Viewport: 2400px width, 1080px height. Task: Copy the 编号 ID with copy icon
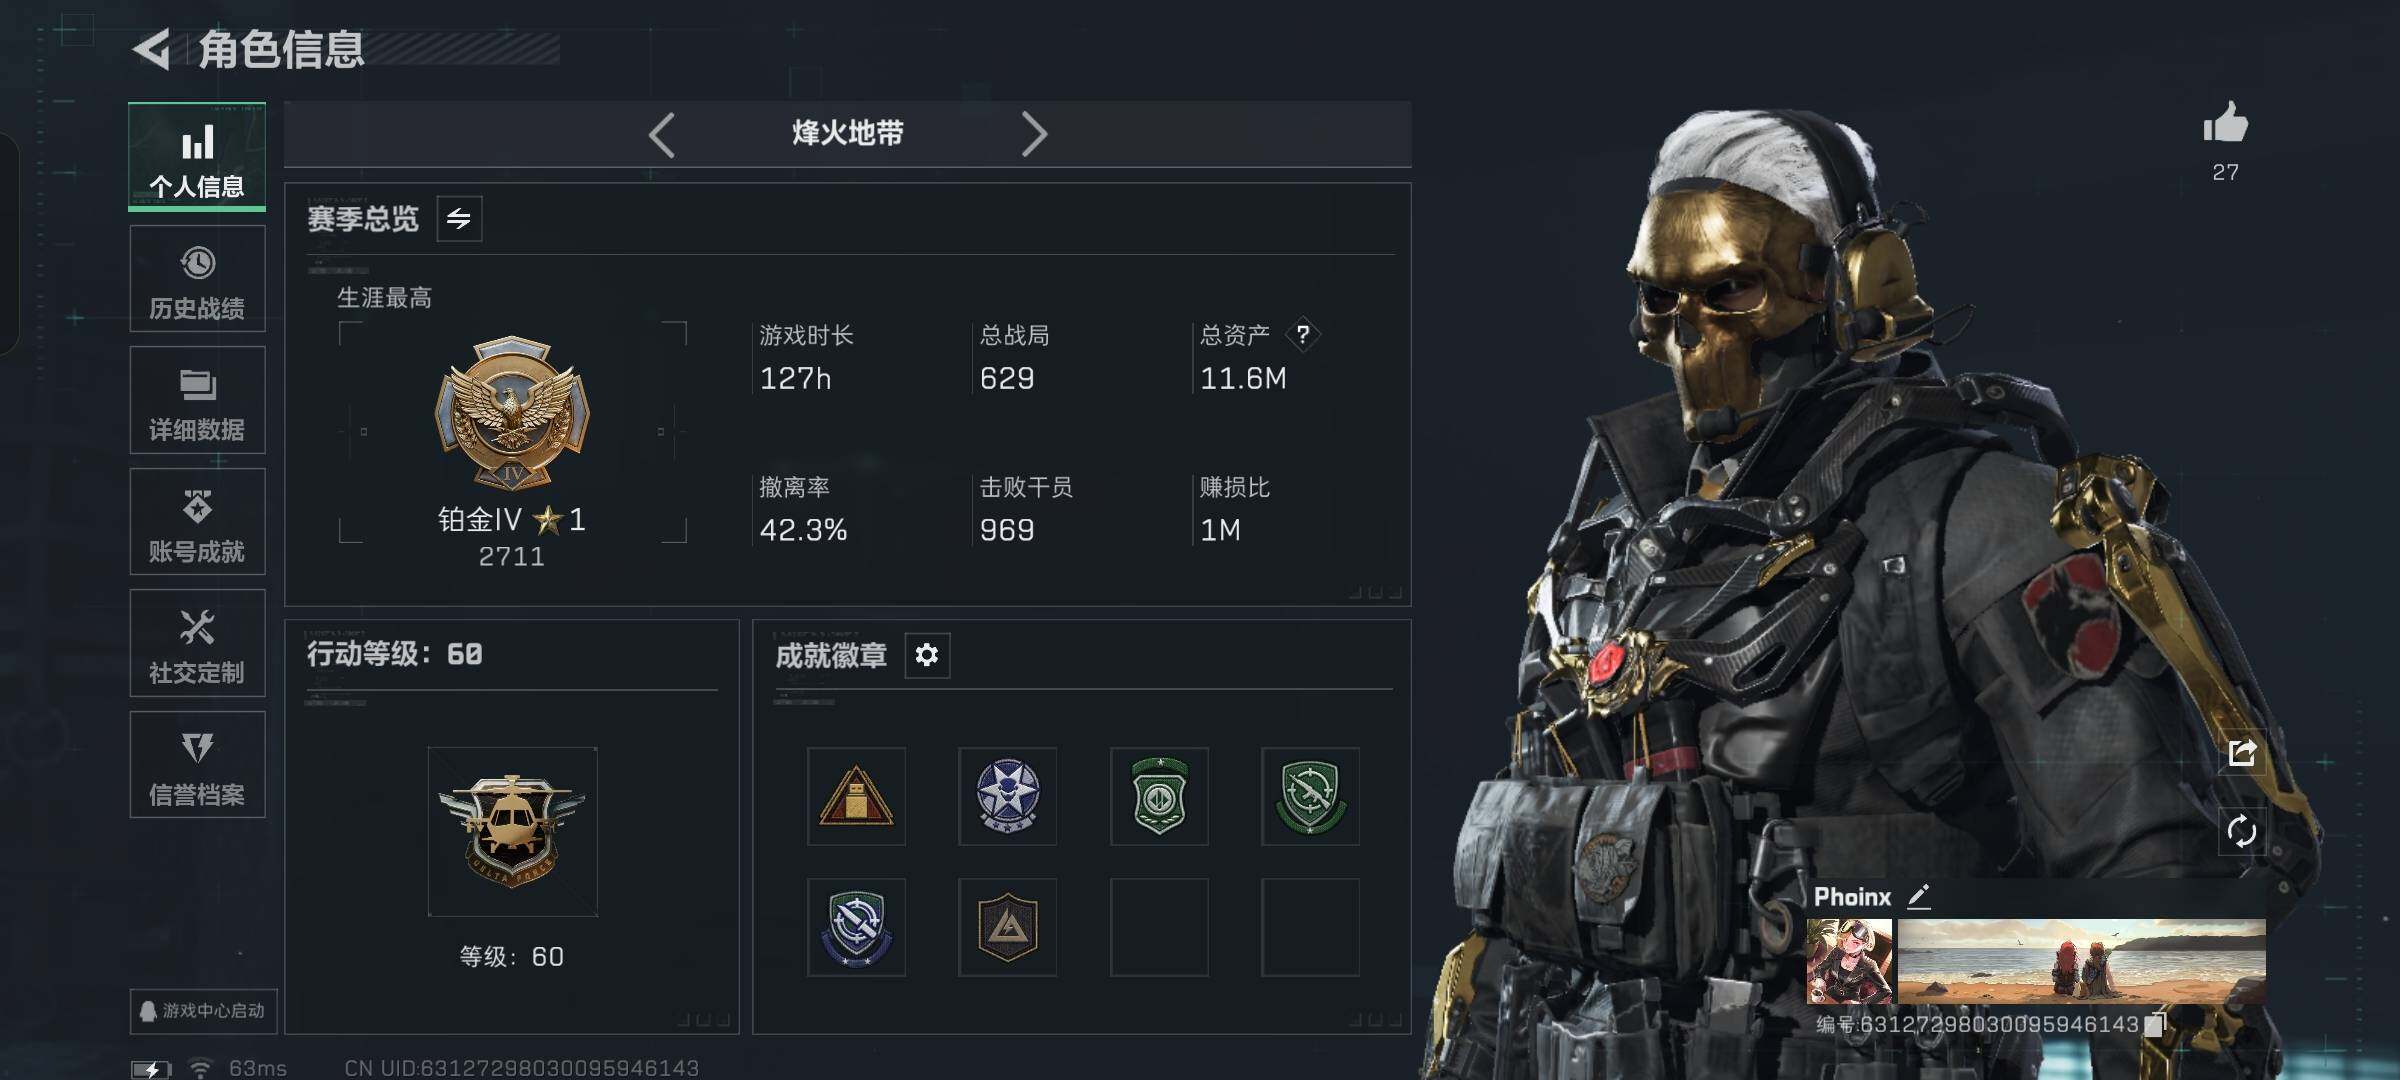pos(2154,1024)
